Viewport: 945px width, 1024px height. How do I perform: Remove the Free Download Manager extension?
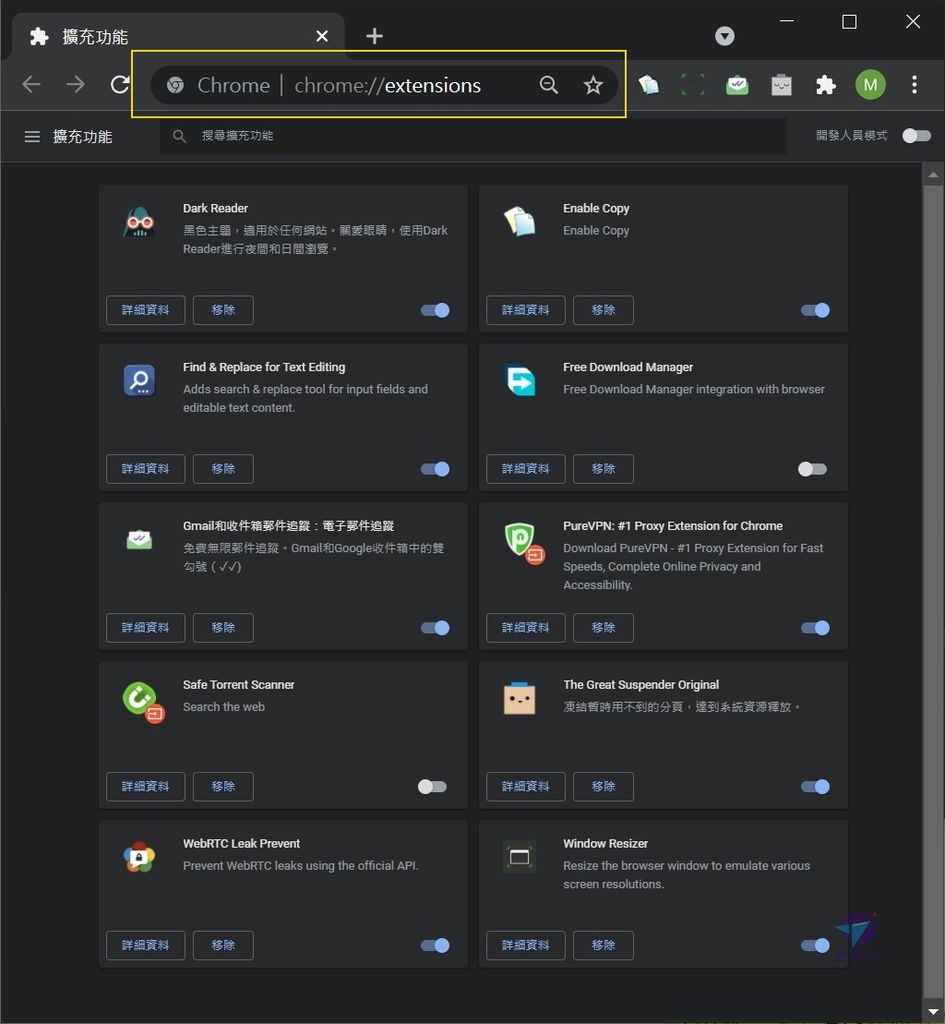(603, 469)
